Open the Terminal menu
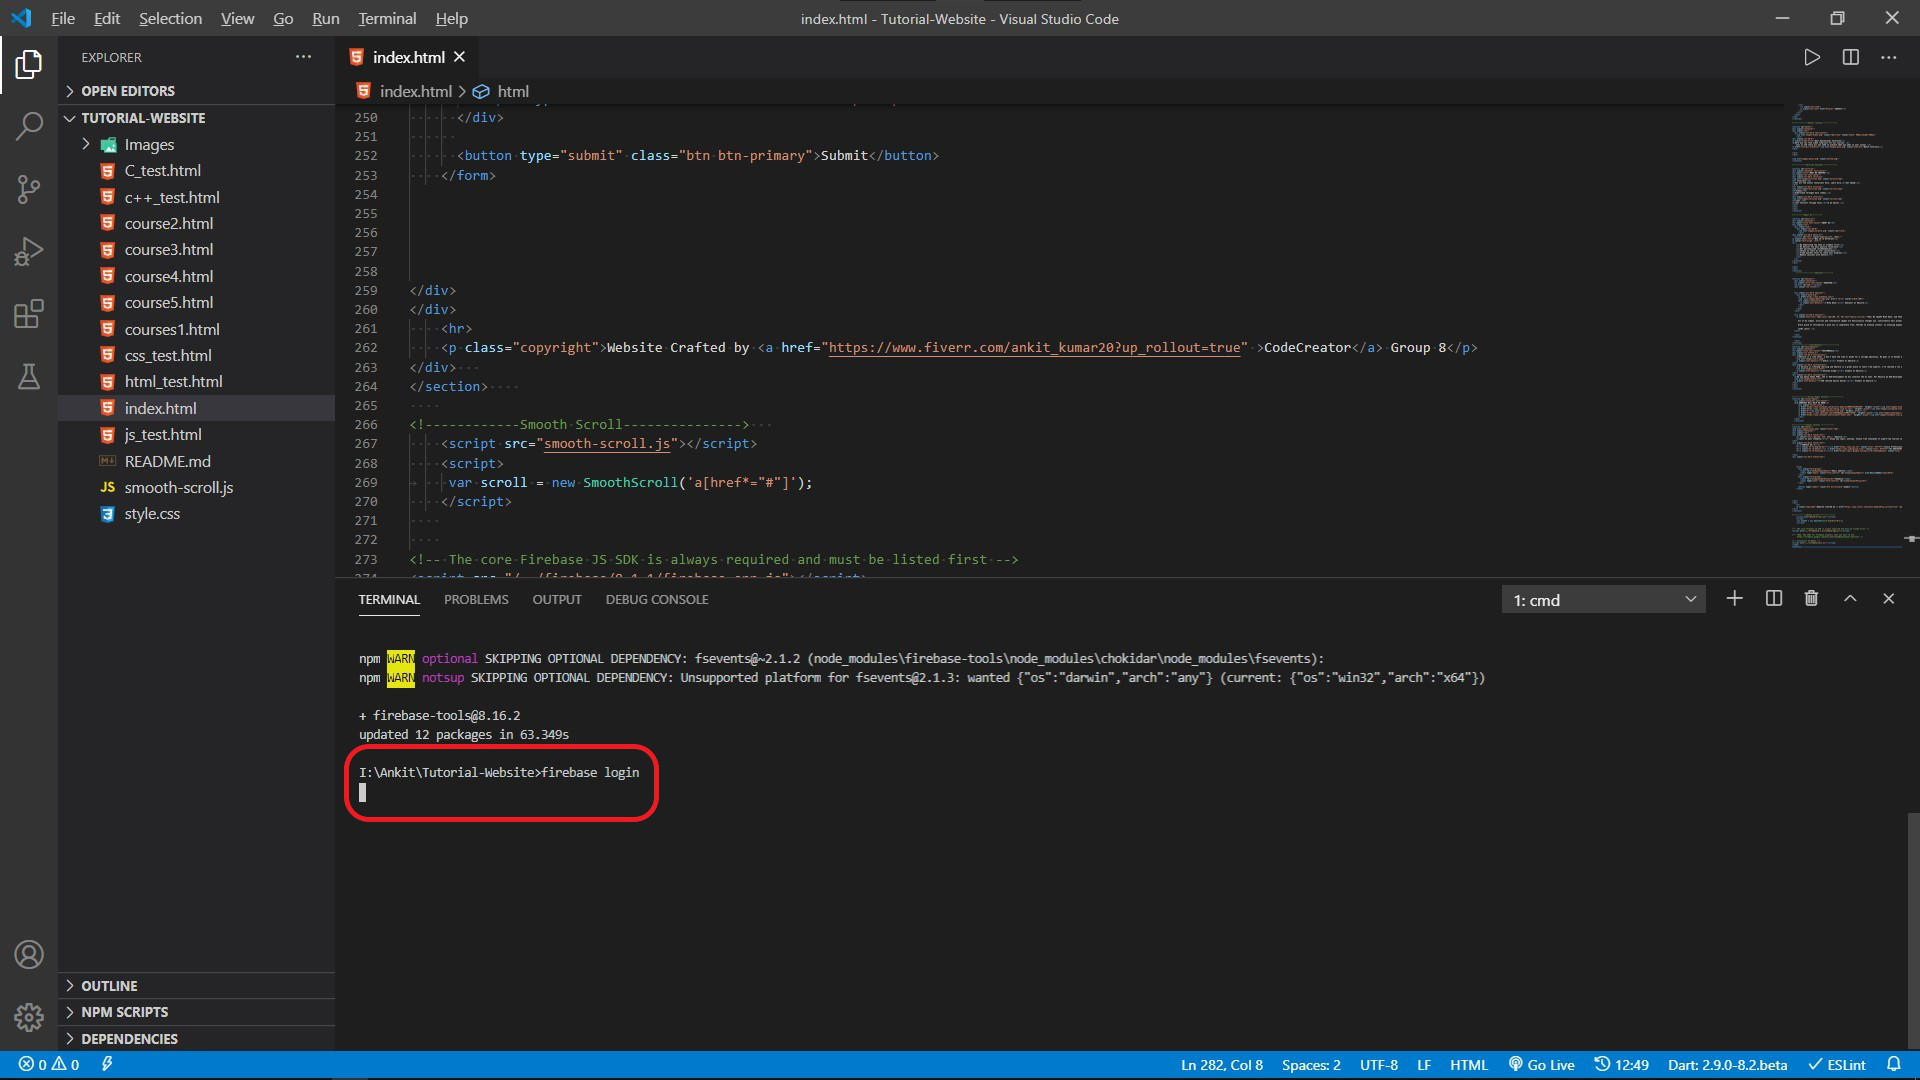 tap(387, 18)
